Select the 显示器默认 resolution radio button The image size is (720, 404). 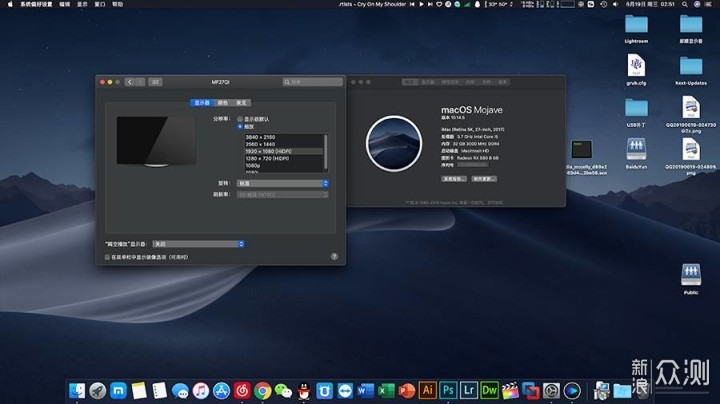[239, 118]
